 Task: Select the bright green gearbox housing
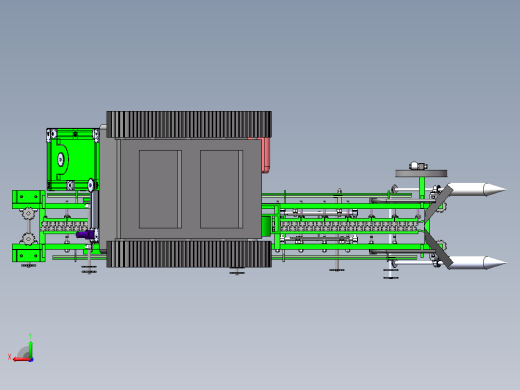coord(73,159)
